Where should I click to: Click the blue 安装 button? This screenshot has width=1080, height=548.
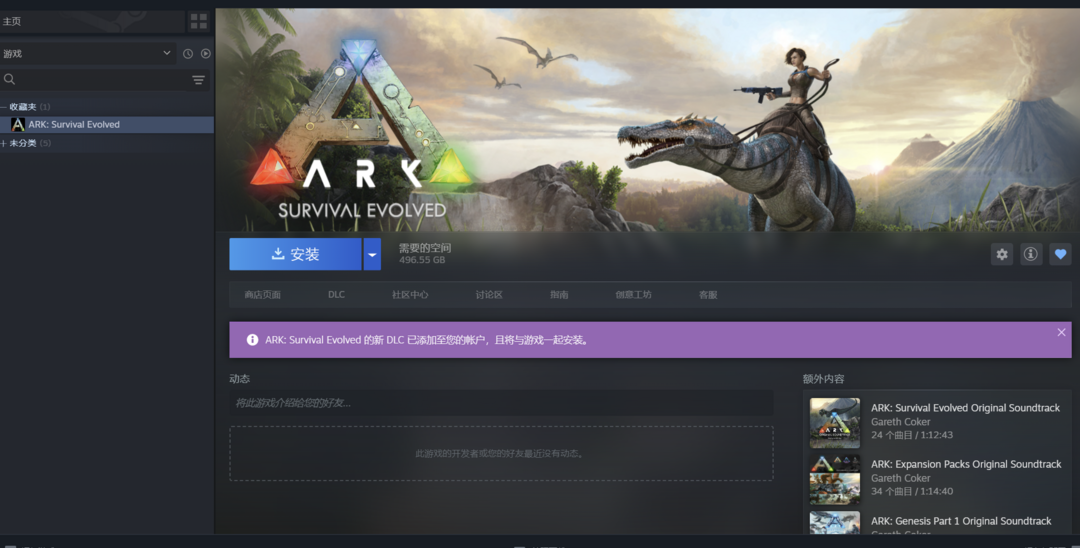(x=295, y=255)
